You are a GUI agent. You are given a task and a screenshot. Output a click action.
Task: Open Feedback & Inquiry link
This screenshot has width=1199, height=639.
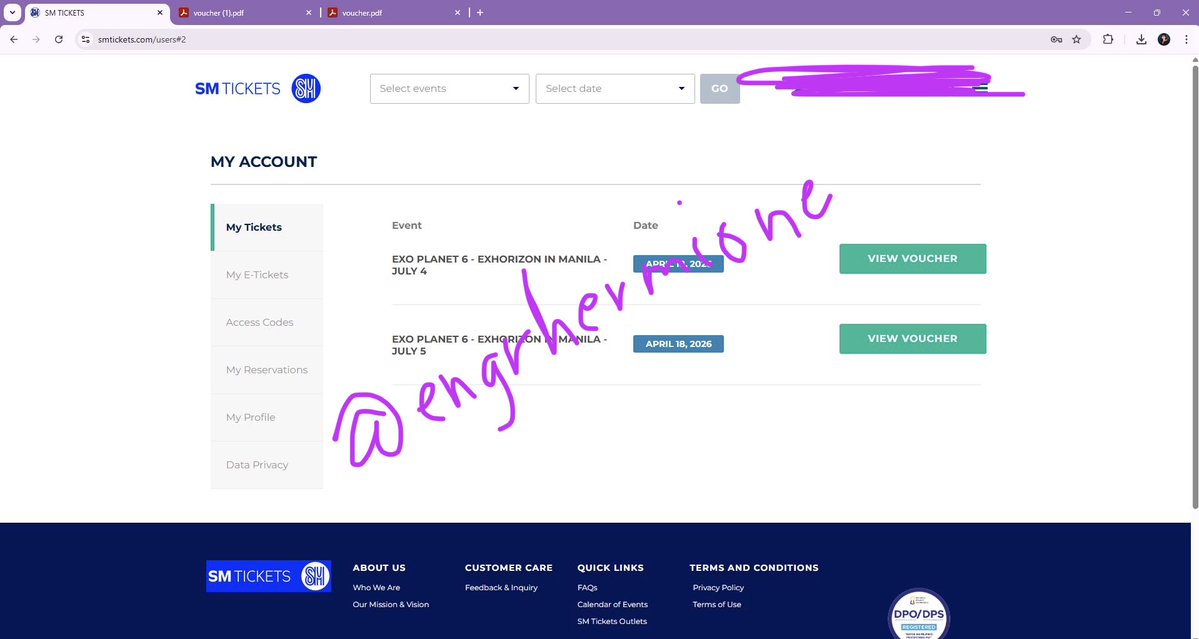[x=501, y=588]
